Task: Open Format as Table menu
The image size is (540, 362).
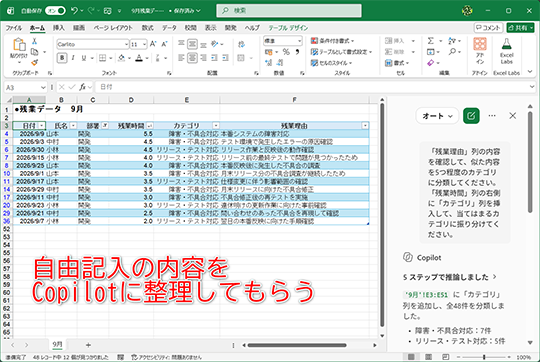Action: [x=341, y=52]
